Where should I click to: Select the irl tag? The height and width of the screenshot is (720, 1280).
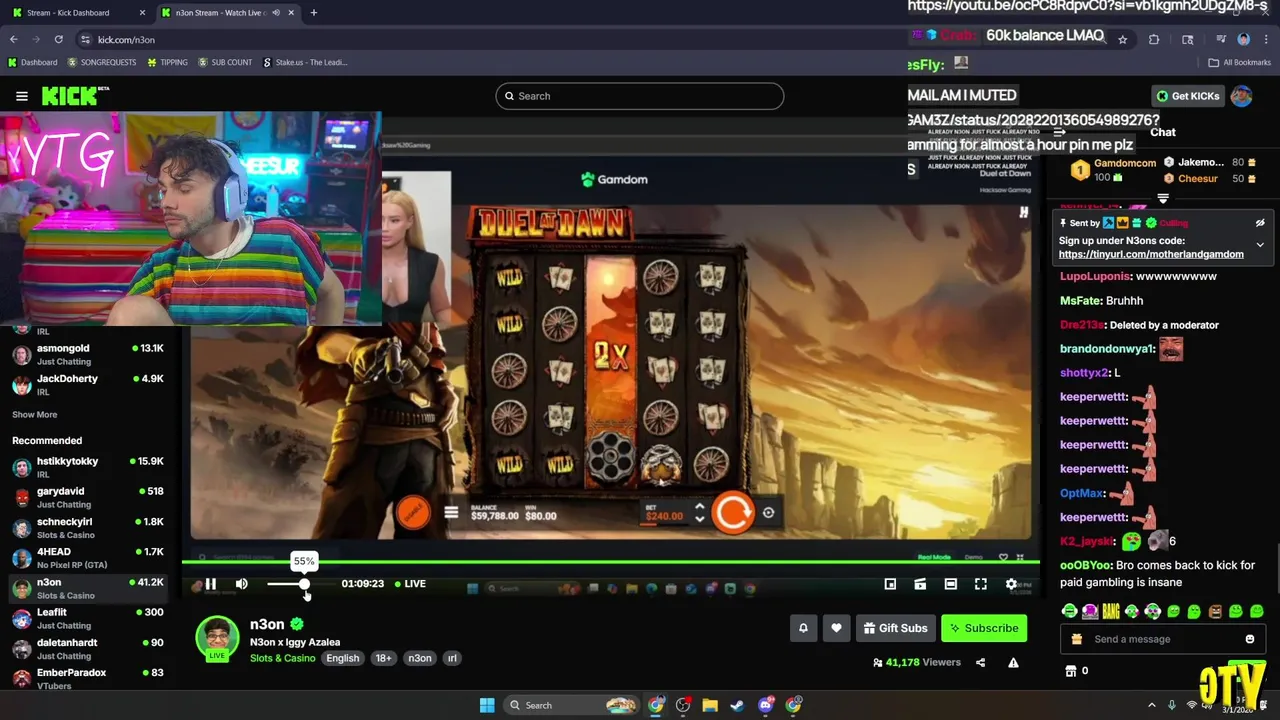point(452,658)
